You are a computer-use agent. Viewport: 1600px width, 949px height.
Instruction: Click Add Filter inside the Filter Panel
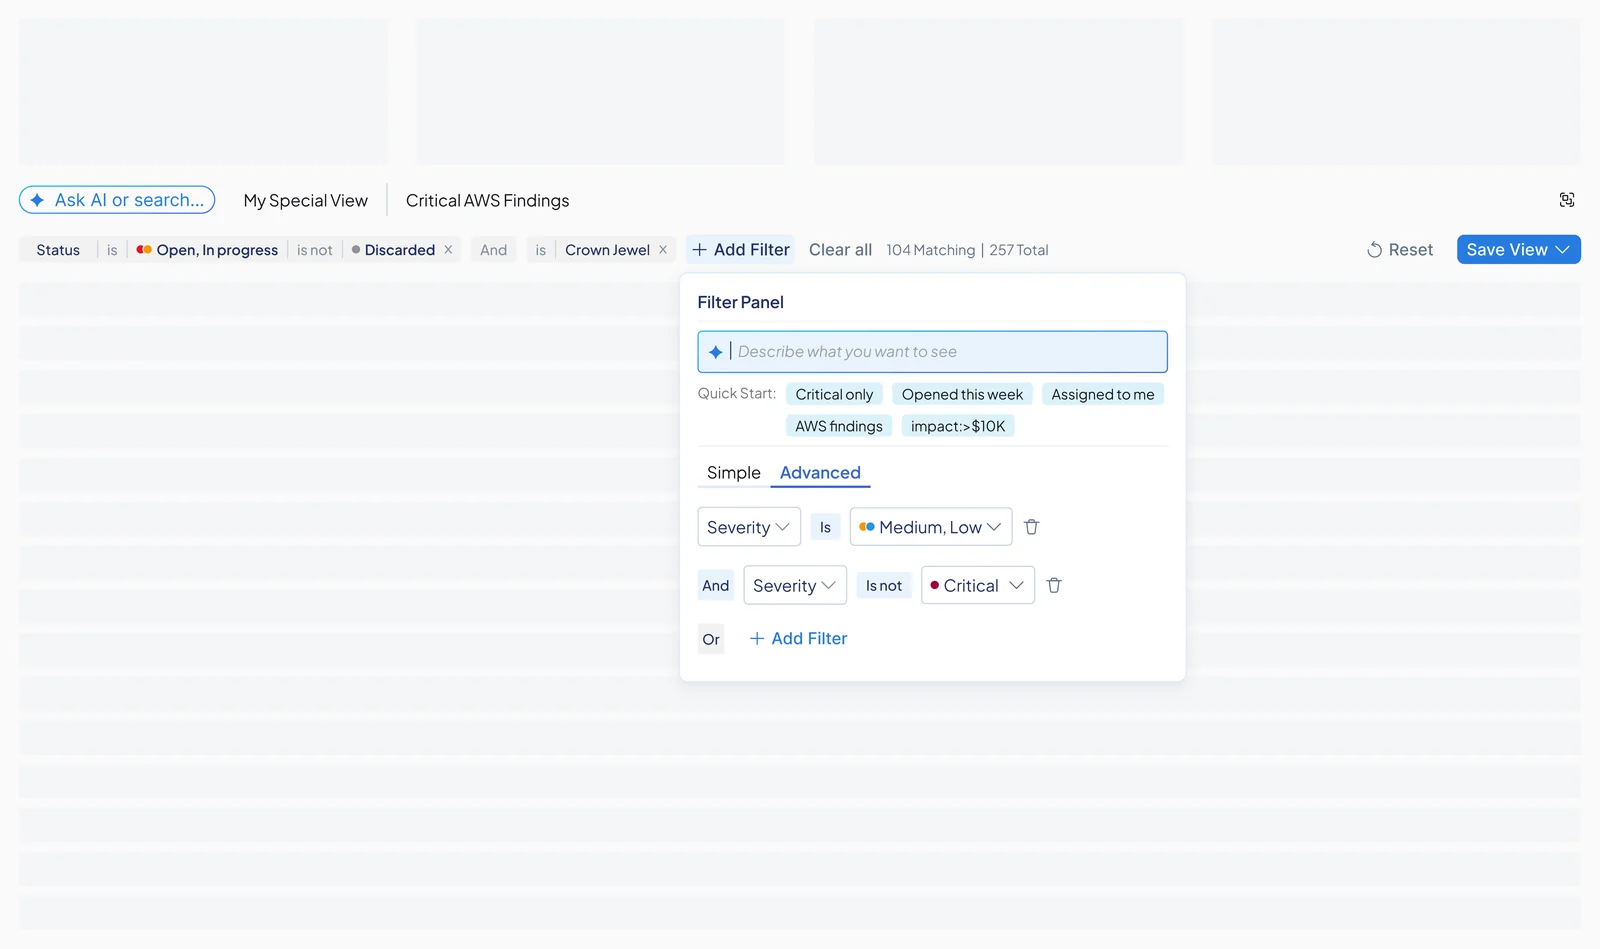798,639
